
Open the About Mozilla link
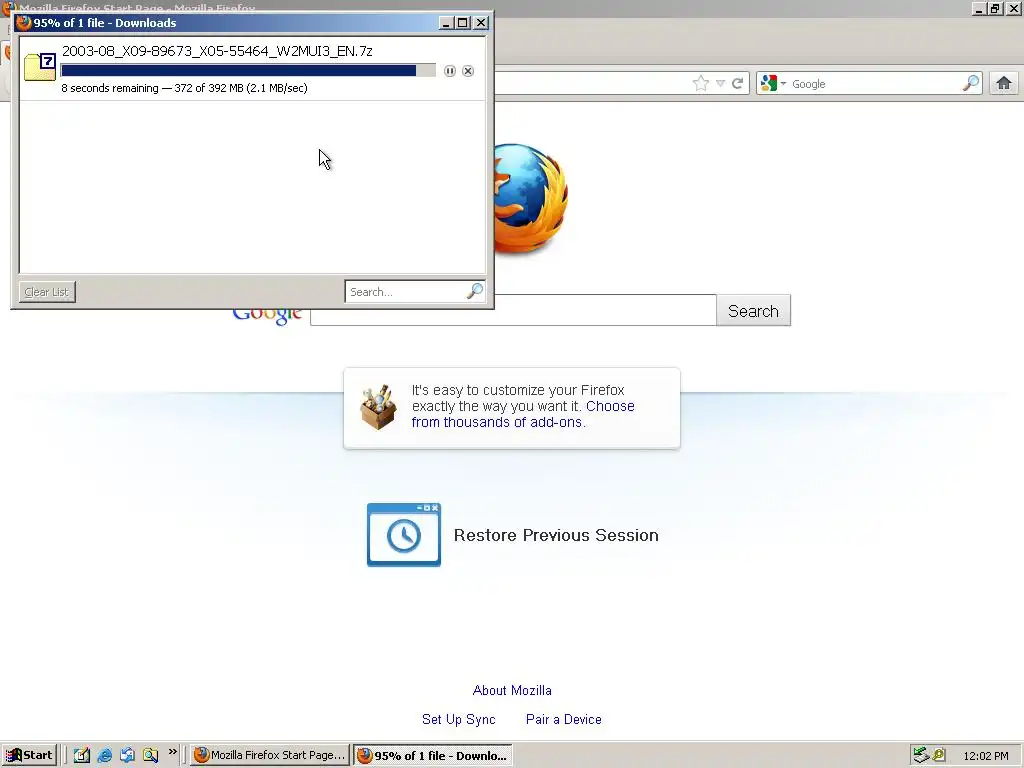click(512, 690)
